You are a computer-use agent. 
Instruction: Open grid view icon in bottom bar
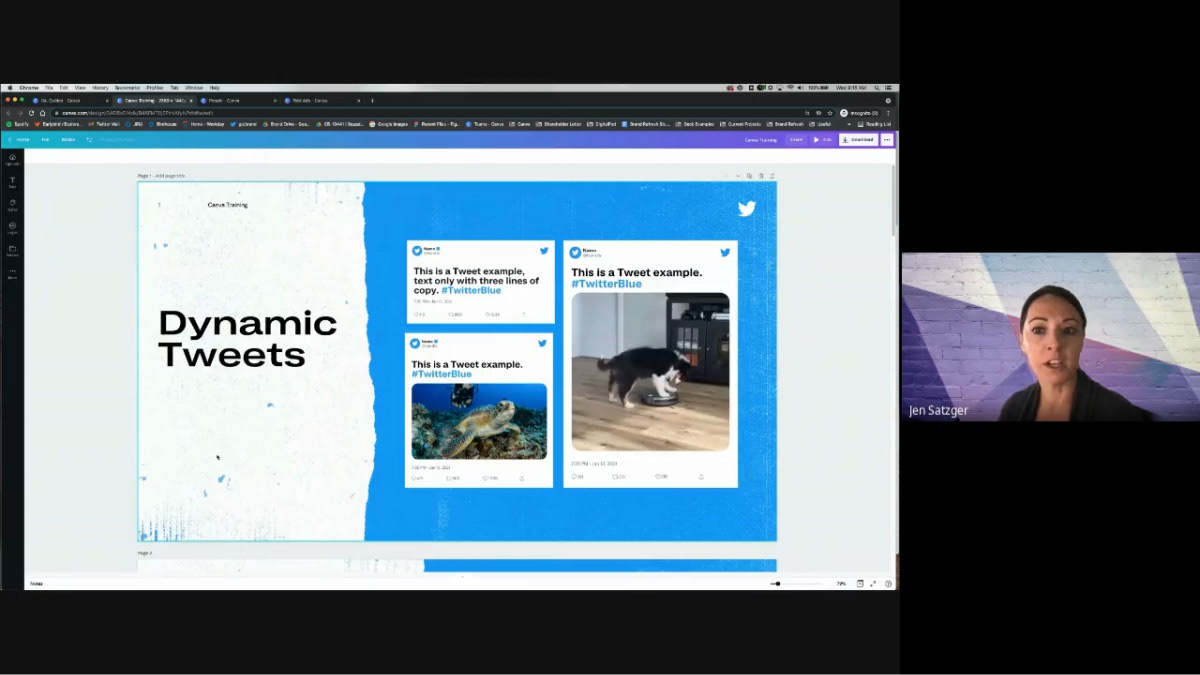pos(860,583)
